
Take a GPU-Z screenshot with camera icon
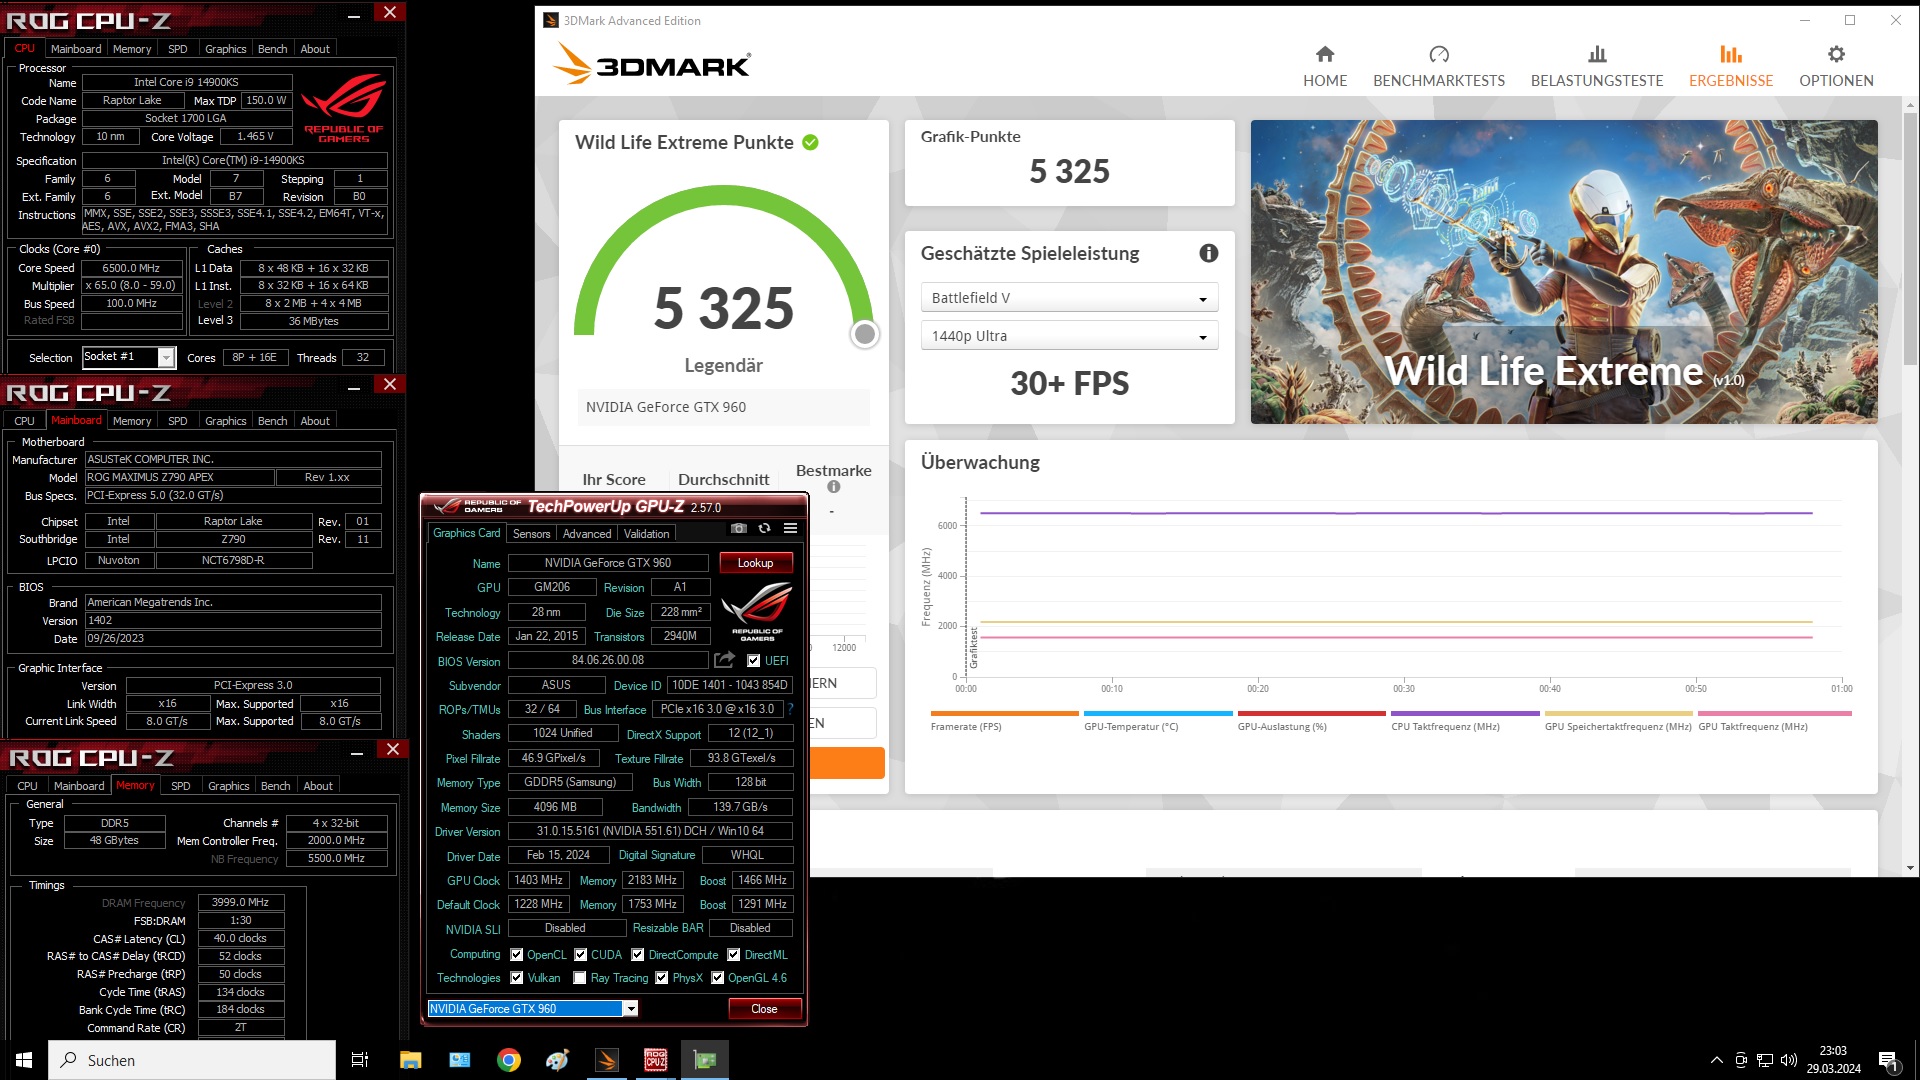(738, 528)
